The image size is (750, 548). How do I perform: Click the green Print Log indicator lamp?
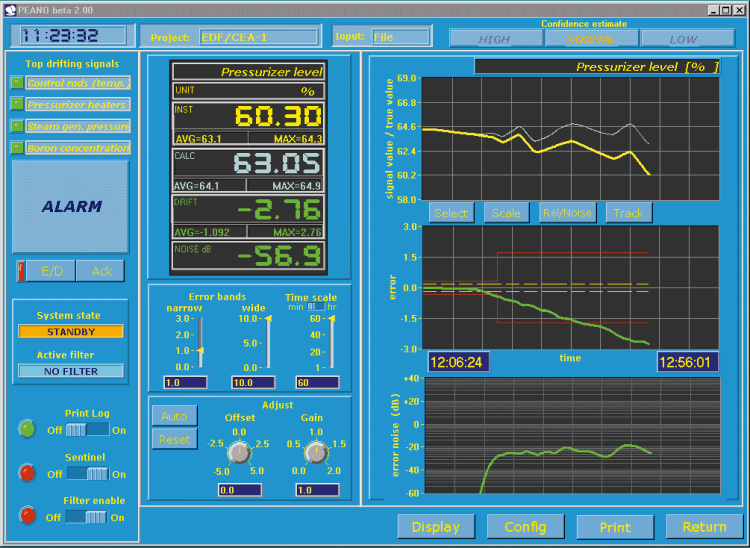point(26,429)
